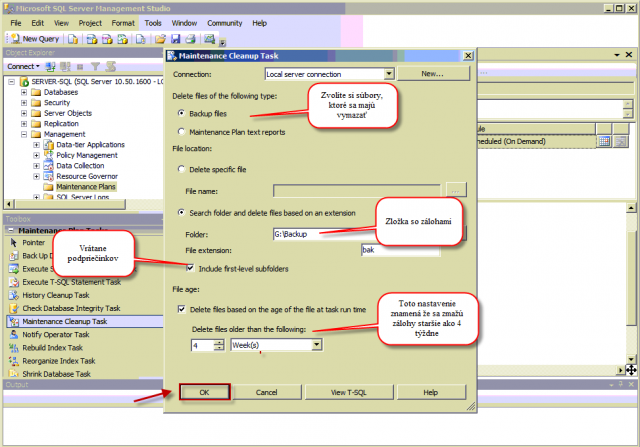Expand the Resource Governor node
The width and height of the screenshot is (640, 447).
(36, 176)
